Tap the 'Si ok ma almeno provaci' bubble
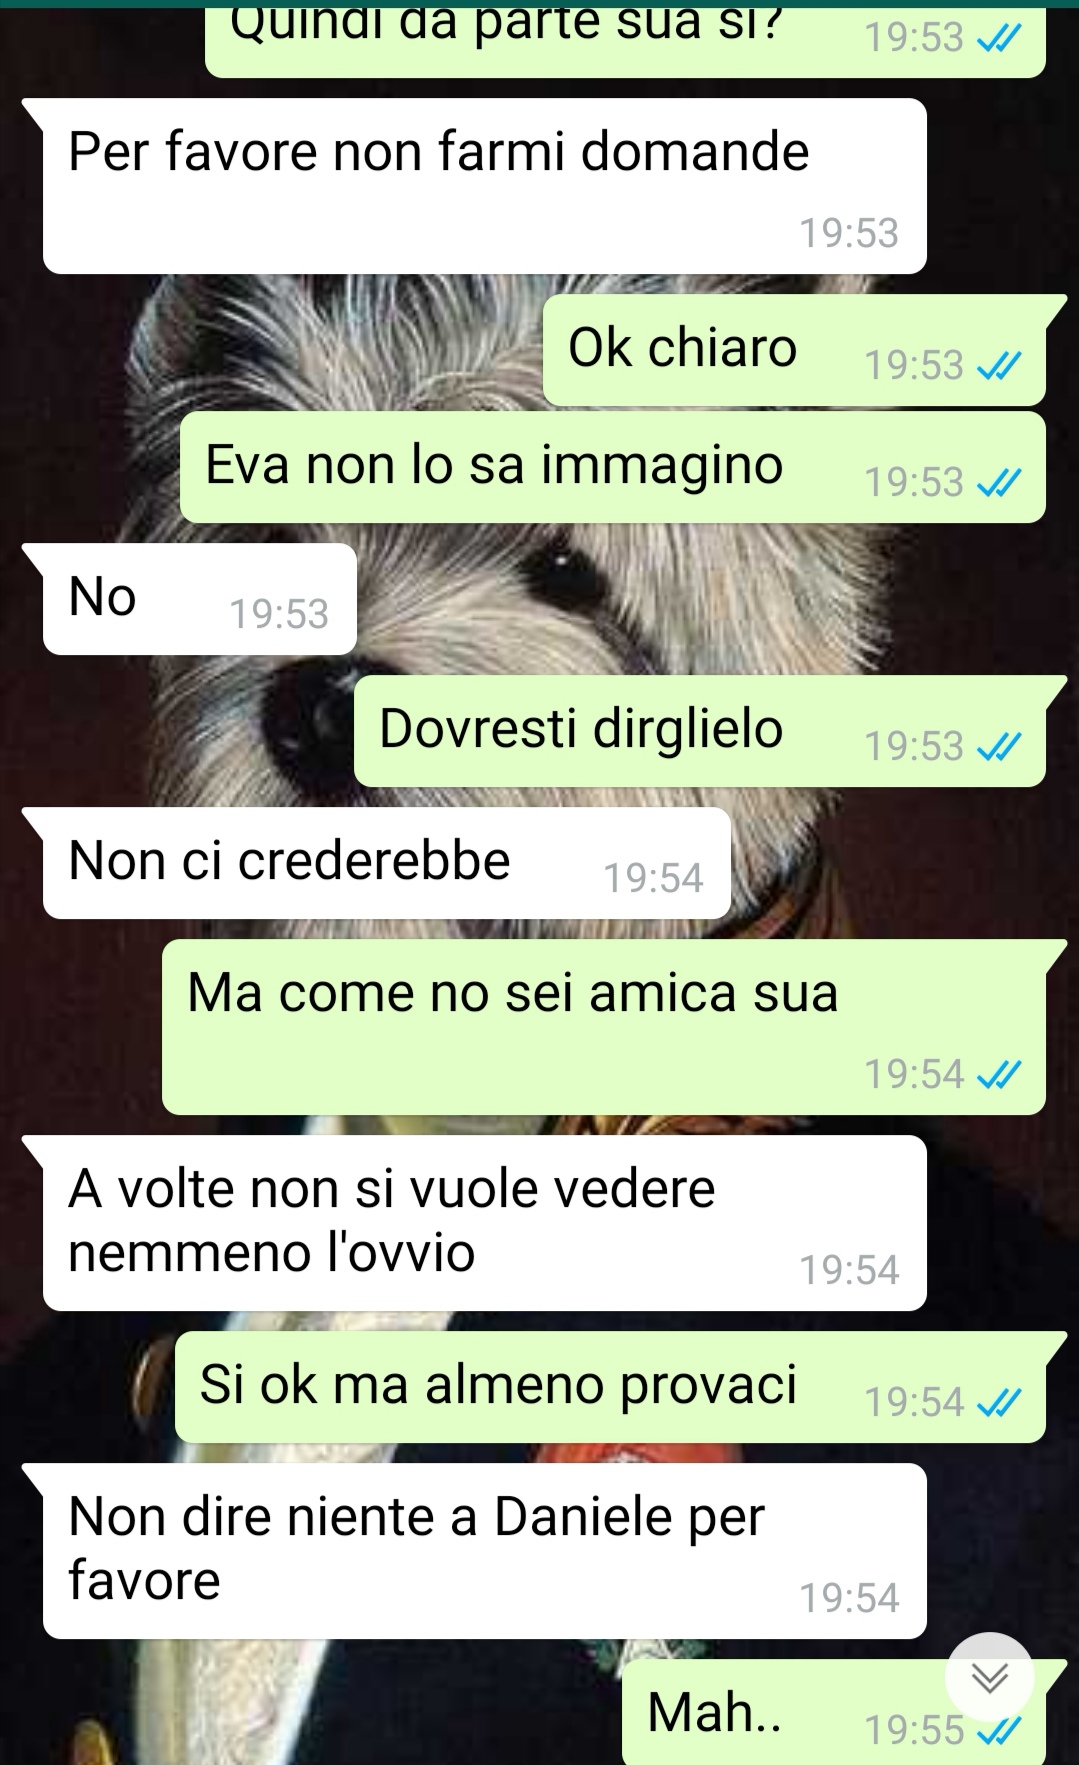Screen dimensions: 1079x1765 (x=610, y=1387)
